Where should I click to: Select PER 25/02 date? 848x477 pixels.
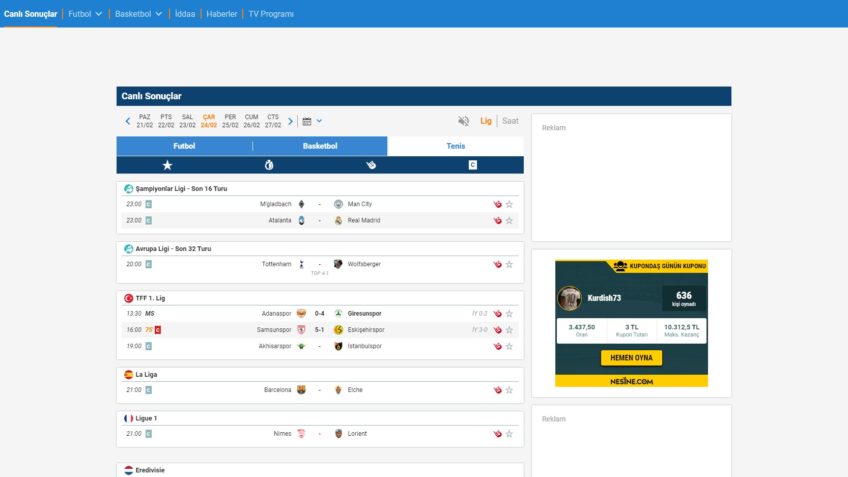click(230, 121)
